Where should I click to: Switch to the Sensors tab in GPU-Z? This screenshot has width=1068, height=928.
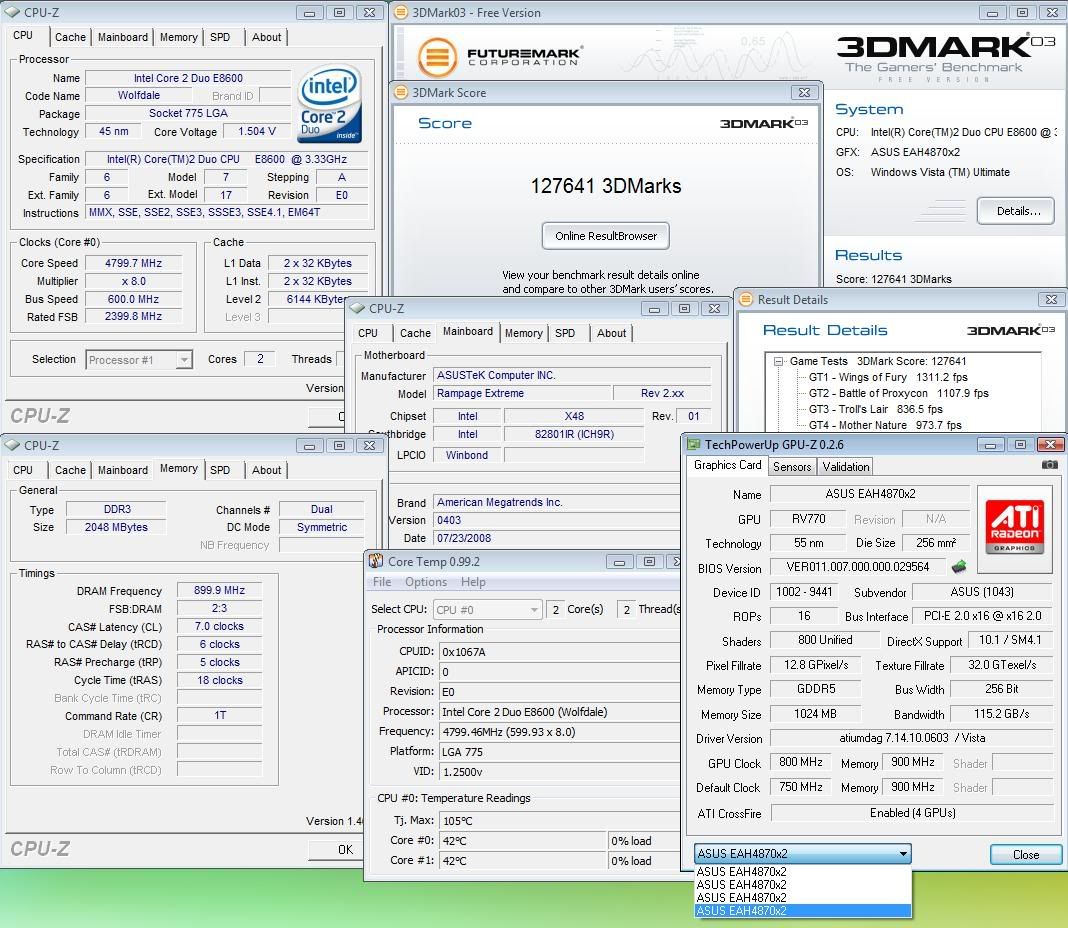coord(792,467)
